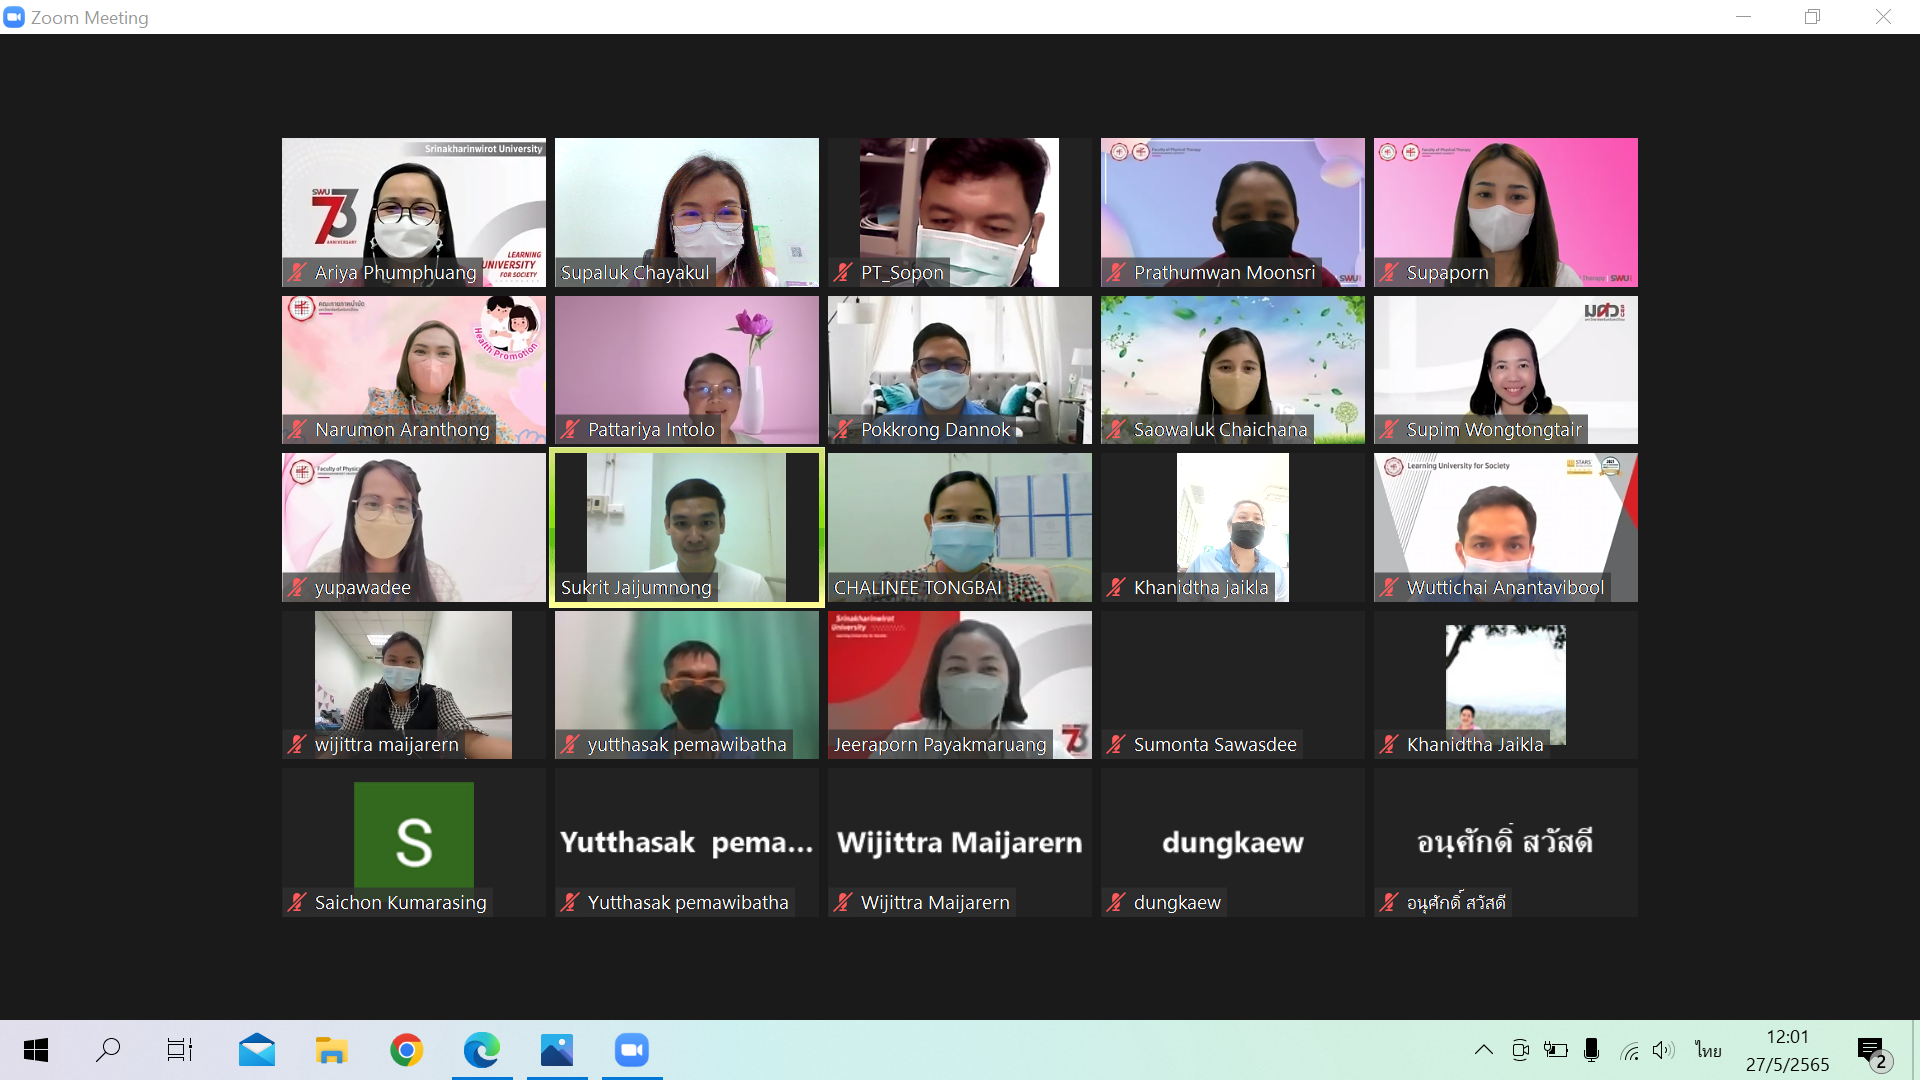Show hidden system tray icons
1920x1080 pixels.
(1484, 1050)
